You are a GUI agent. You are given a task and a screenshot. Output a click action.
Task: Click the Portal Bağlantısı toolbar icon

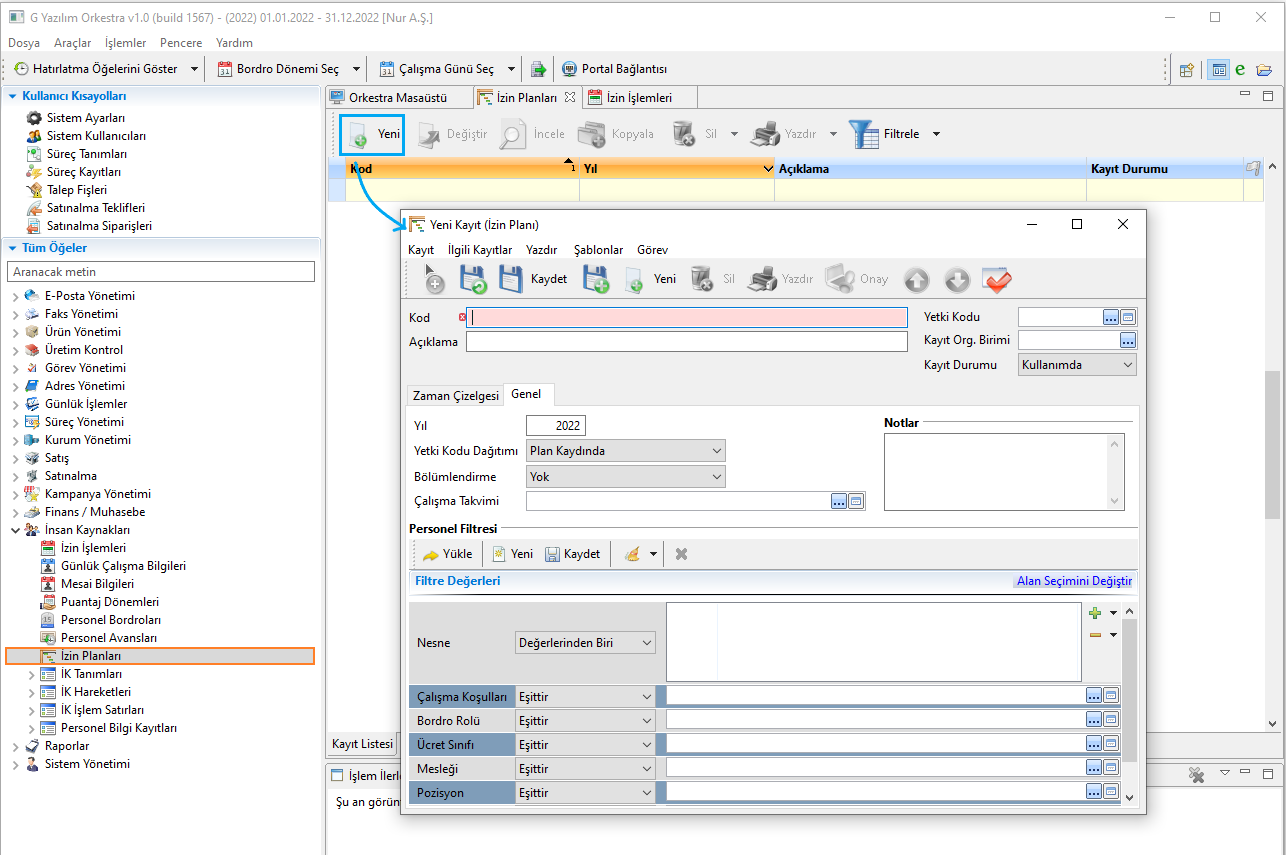point(569,69)
